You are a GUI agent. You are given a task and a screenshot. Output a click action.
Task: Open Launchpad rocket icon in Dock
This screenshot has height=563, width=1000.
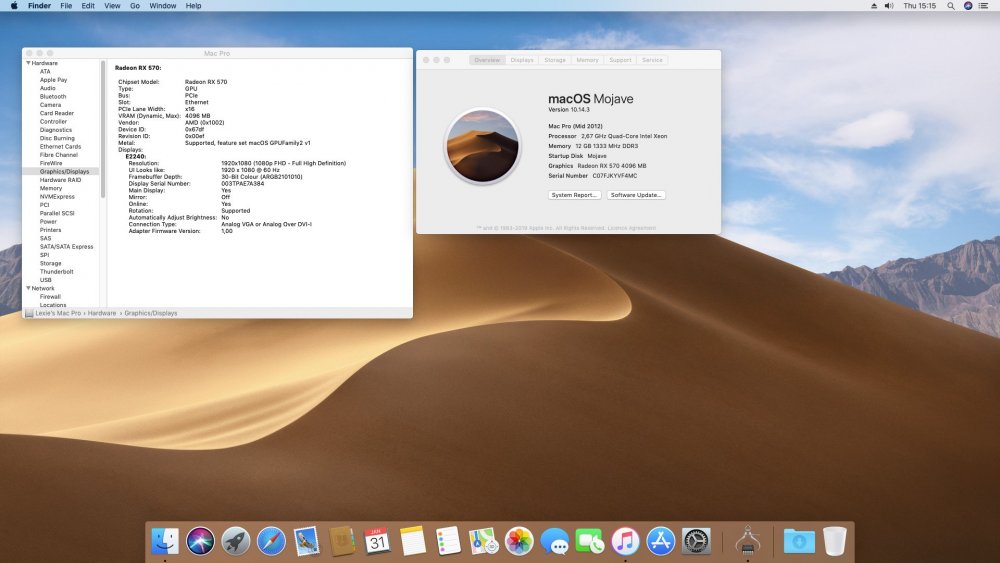click(236, 541)
